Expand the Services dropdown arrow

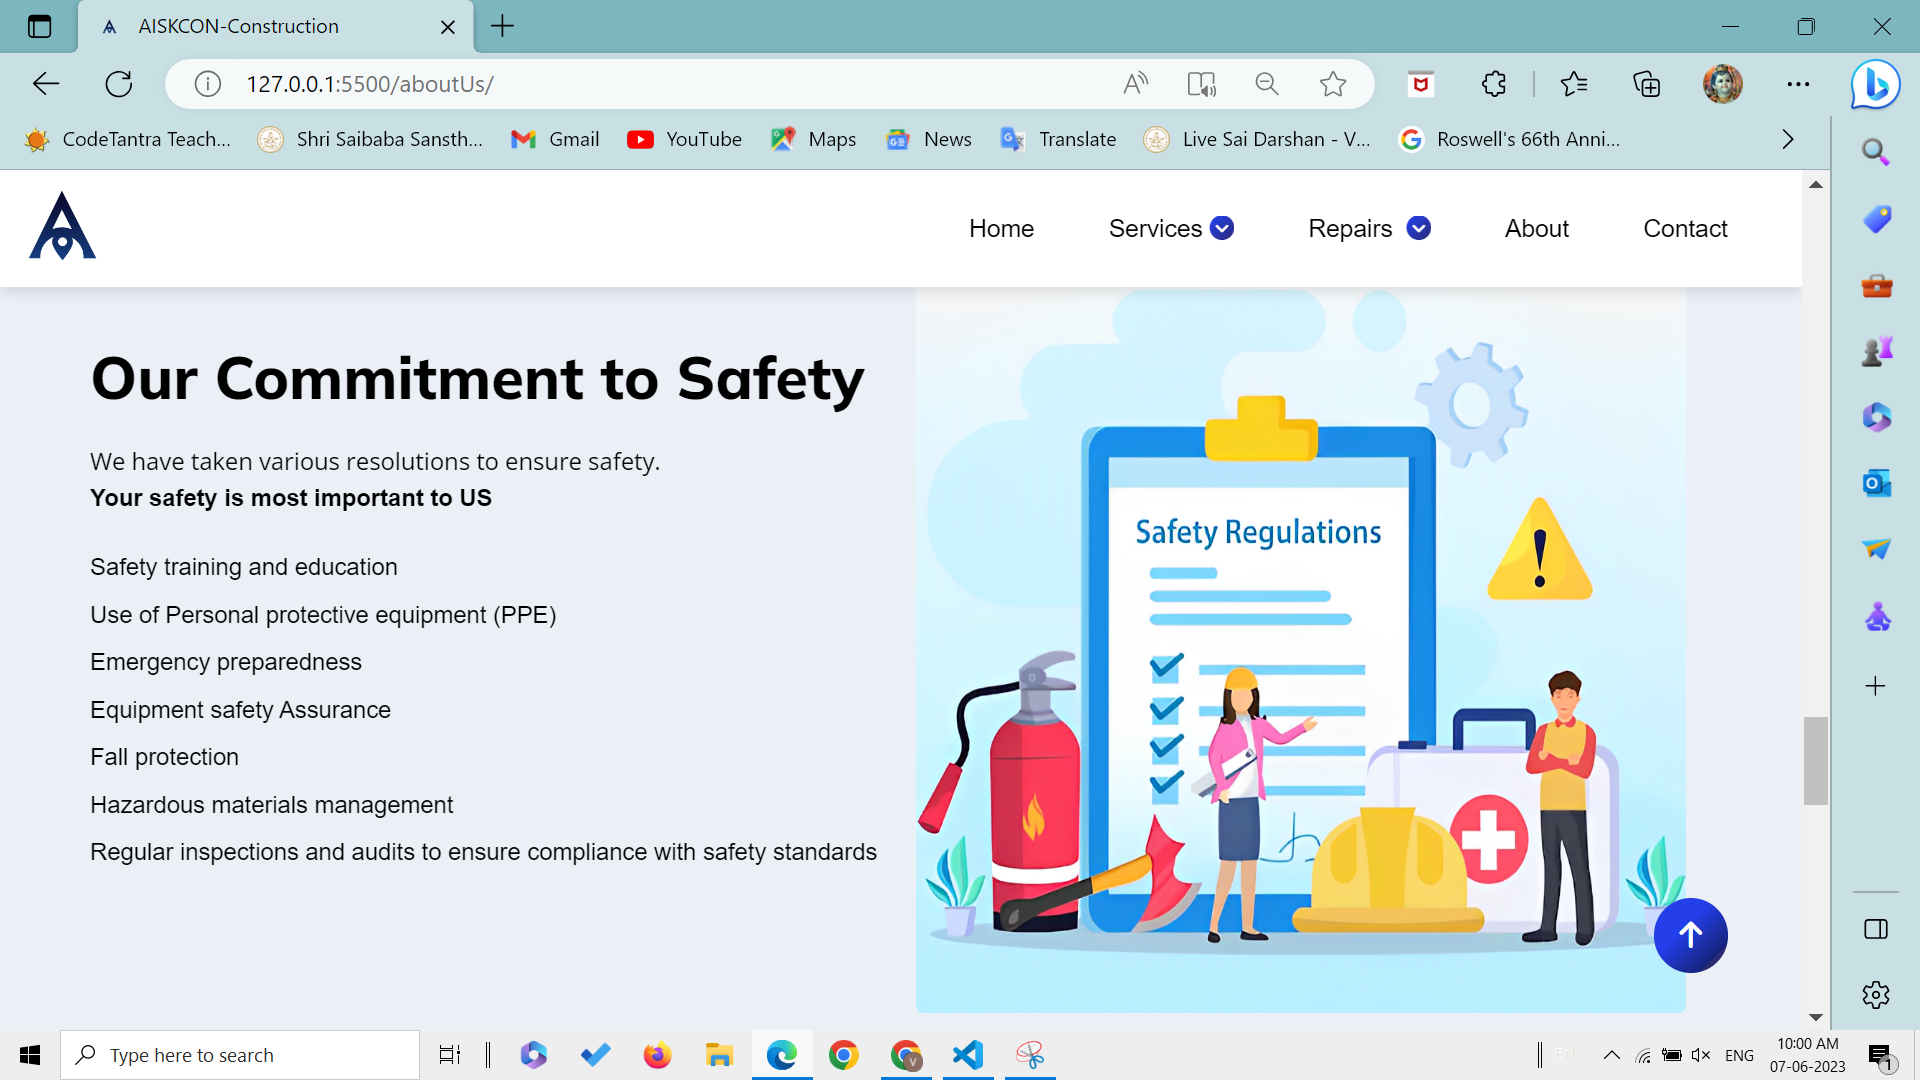[x=1222, y=228]
